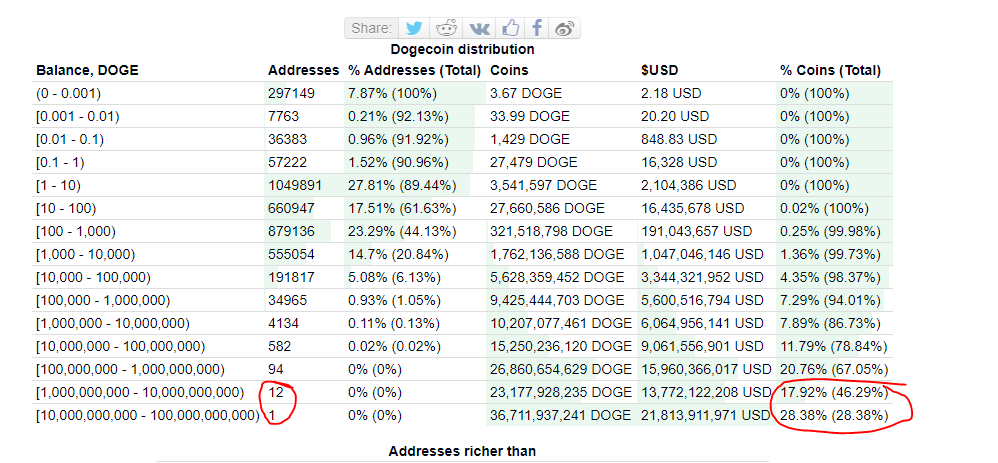Share the page on Facebook
Viewport: 998px width, 463px height.
(x=537, y=28)
